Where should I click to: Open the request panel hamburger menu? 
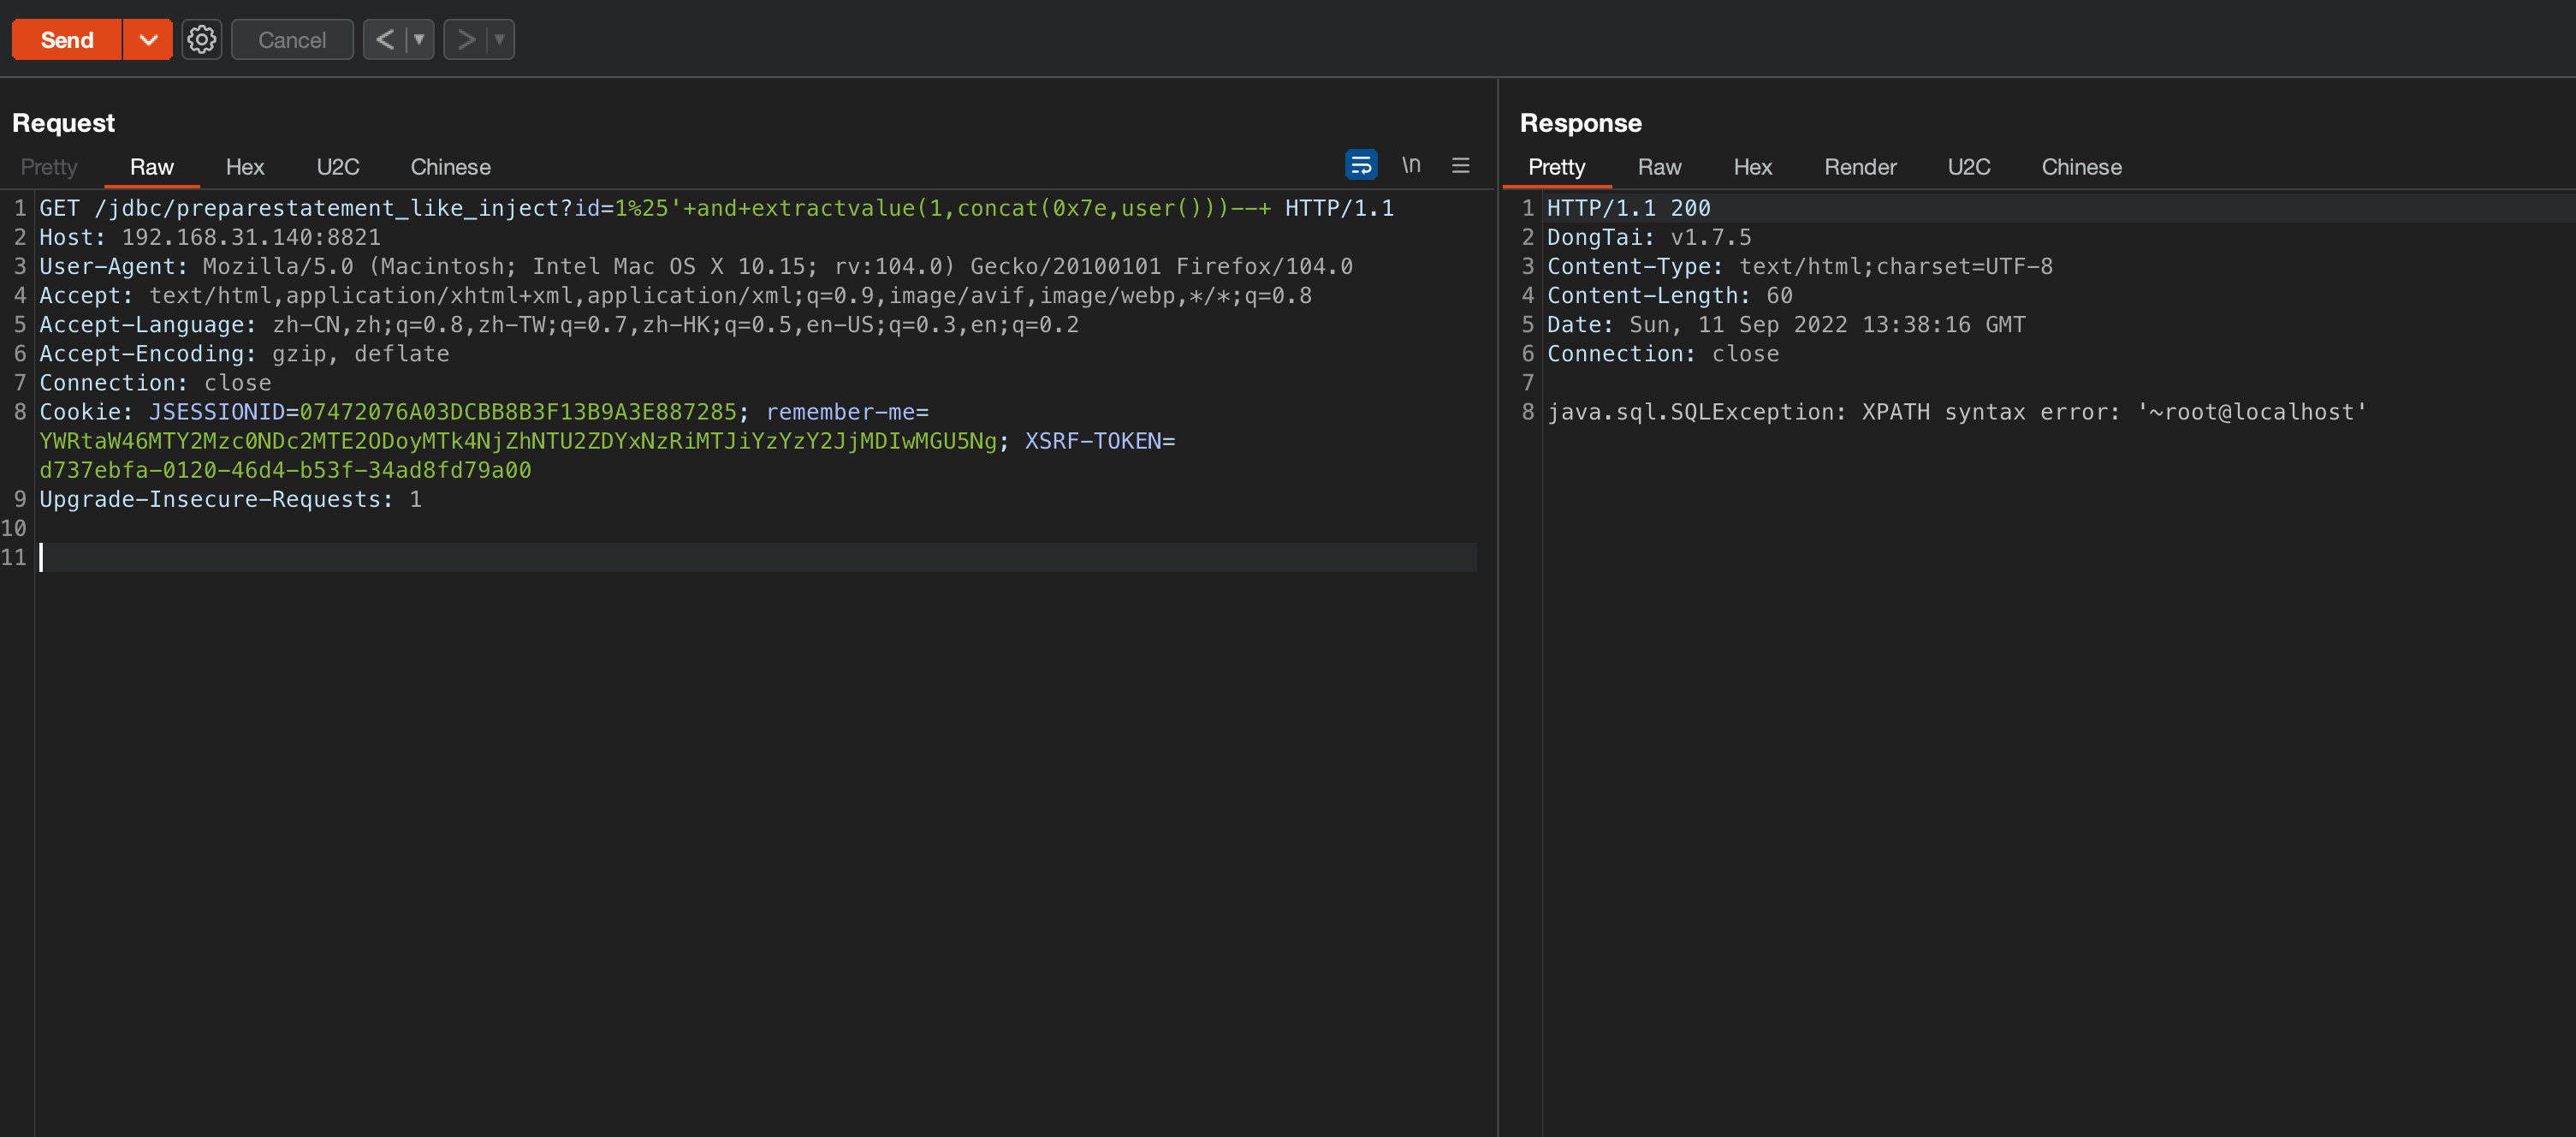point(1460,165)
